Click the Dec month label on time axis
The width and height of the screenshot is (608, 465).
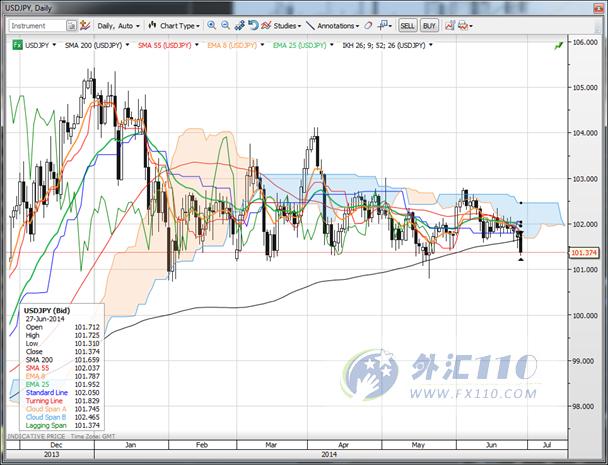coord(56,445)
